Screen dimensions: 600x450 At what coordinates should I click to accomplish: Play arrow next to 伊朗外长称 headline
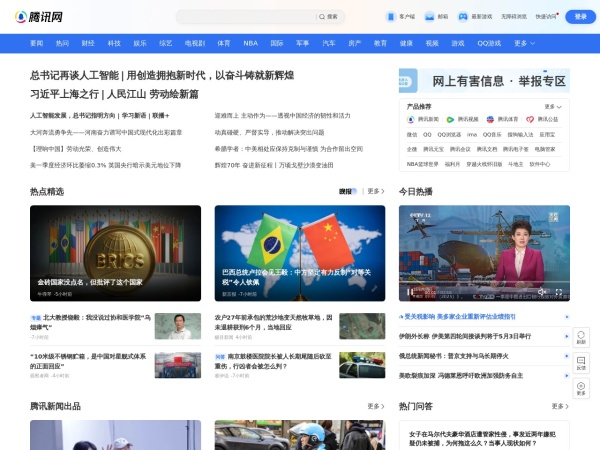[567, 336]
